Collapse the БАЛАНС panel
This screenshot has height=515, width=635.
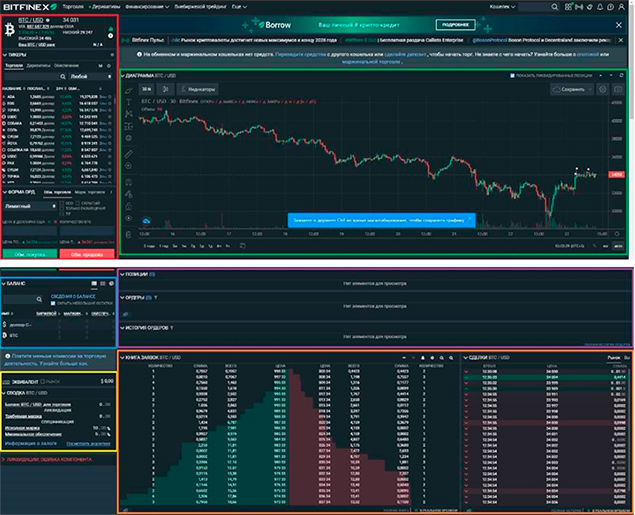4,284
